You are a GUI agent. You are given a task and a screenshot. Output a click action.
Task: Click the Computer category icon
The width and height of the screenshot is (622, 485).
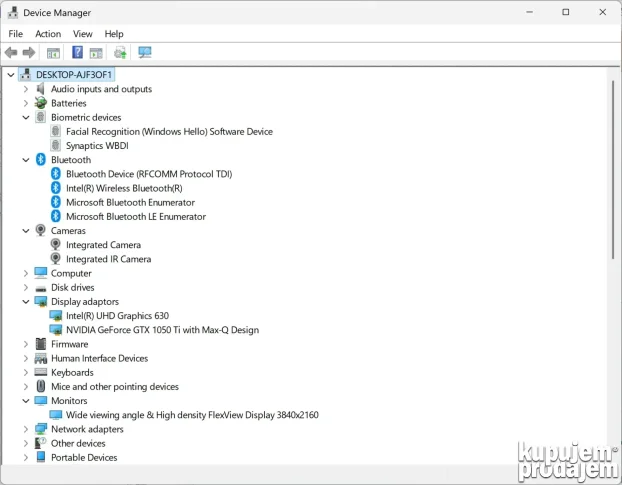click(40, 273)
